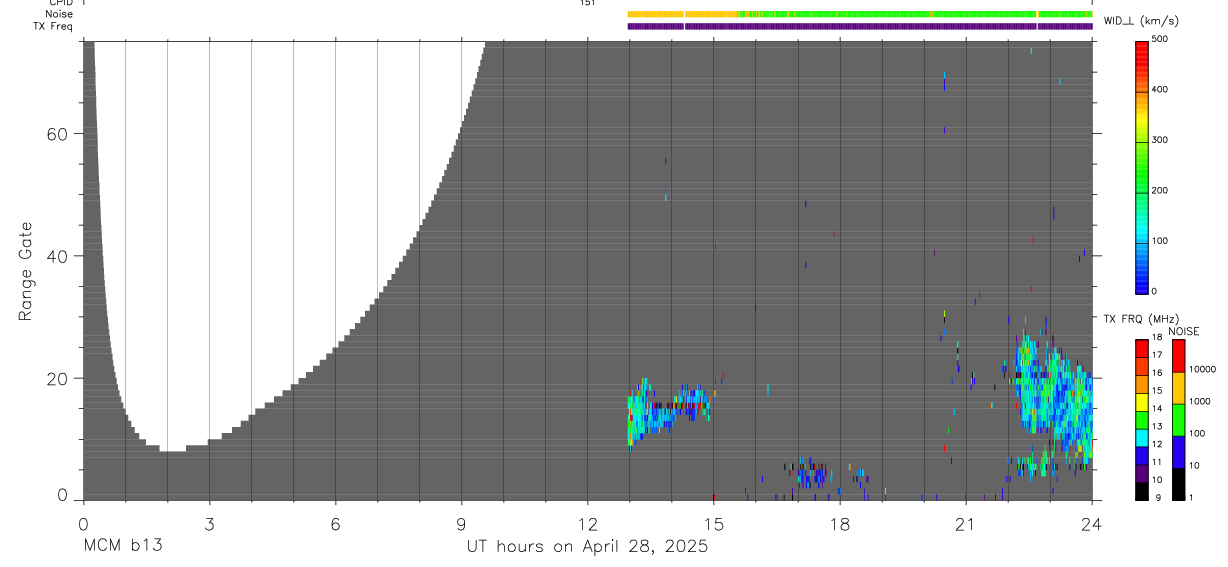The height and width of the screenshot is (567, 1228).
Task: Click the 200 label on width colorbar
Action: (1161, 190)
